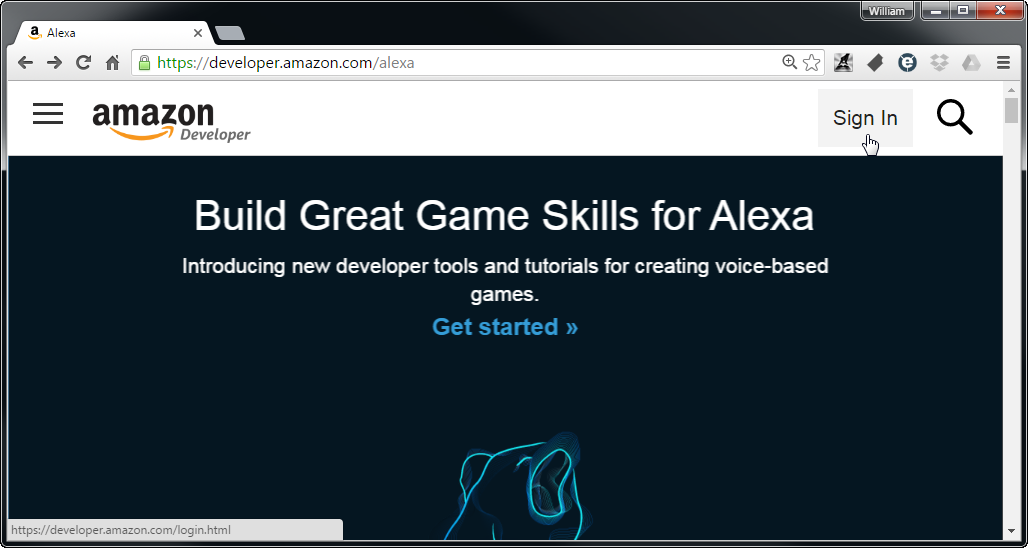1028x548 pixels.
Task: Open the site search magnifier icon
Action: [x=955, y=117]
